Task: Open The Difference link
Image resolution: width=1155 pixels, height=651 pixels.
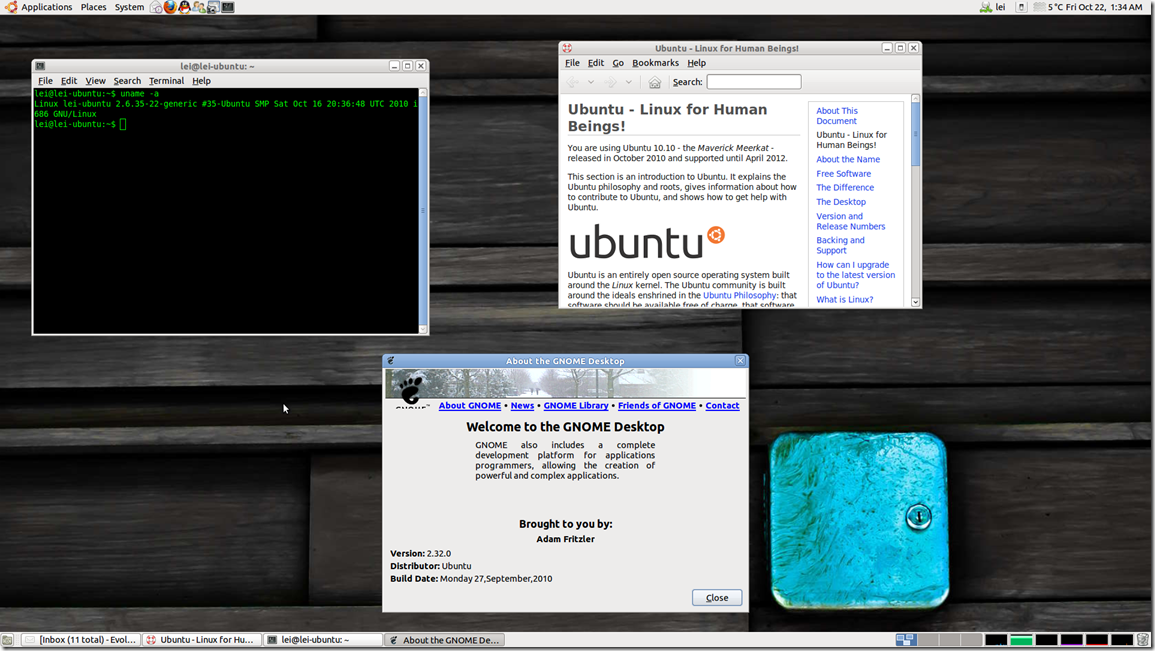Action: [x=845, y=188]
